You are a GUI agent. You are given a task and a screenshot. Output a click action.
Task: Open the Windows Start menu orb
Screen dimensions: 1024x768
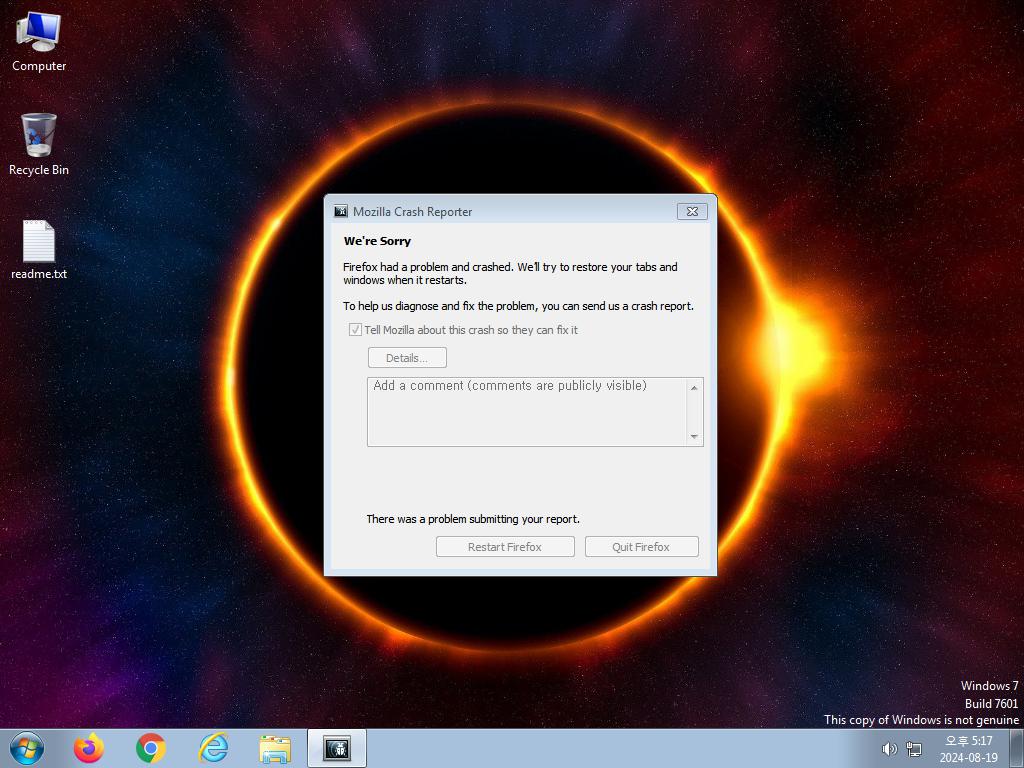tap(27, 748)
